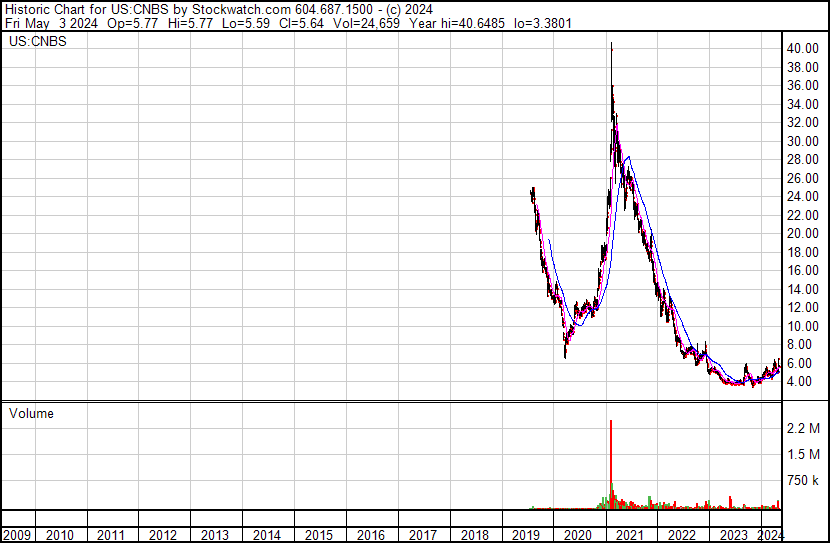Click the 2019 year label on time axis
Screen dimensions: 830x543
pos(526,535)
